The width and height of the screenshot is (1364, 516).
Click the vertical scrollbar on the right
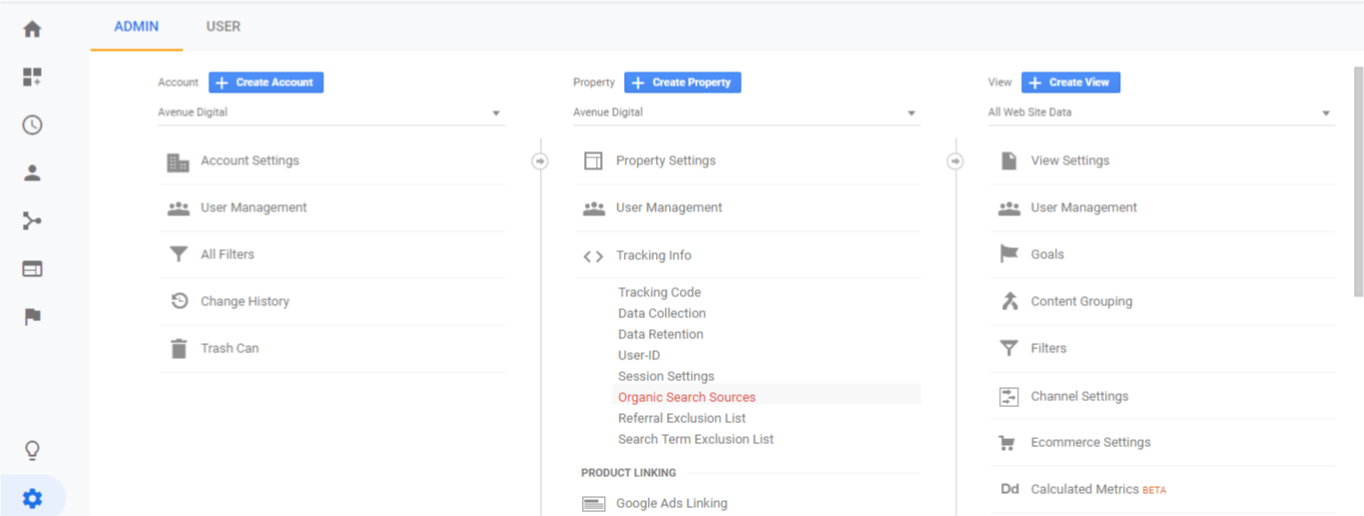pos(1357,180)
